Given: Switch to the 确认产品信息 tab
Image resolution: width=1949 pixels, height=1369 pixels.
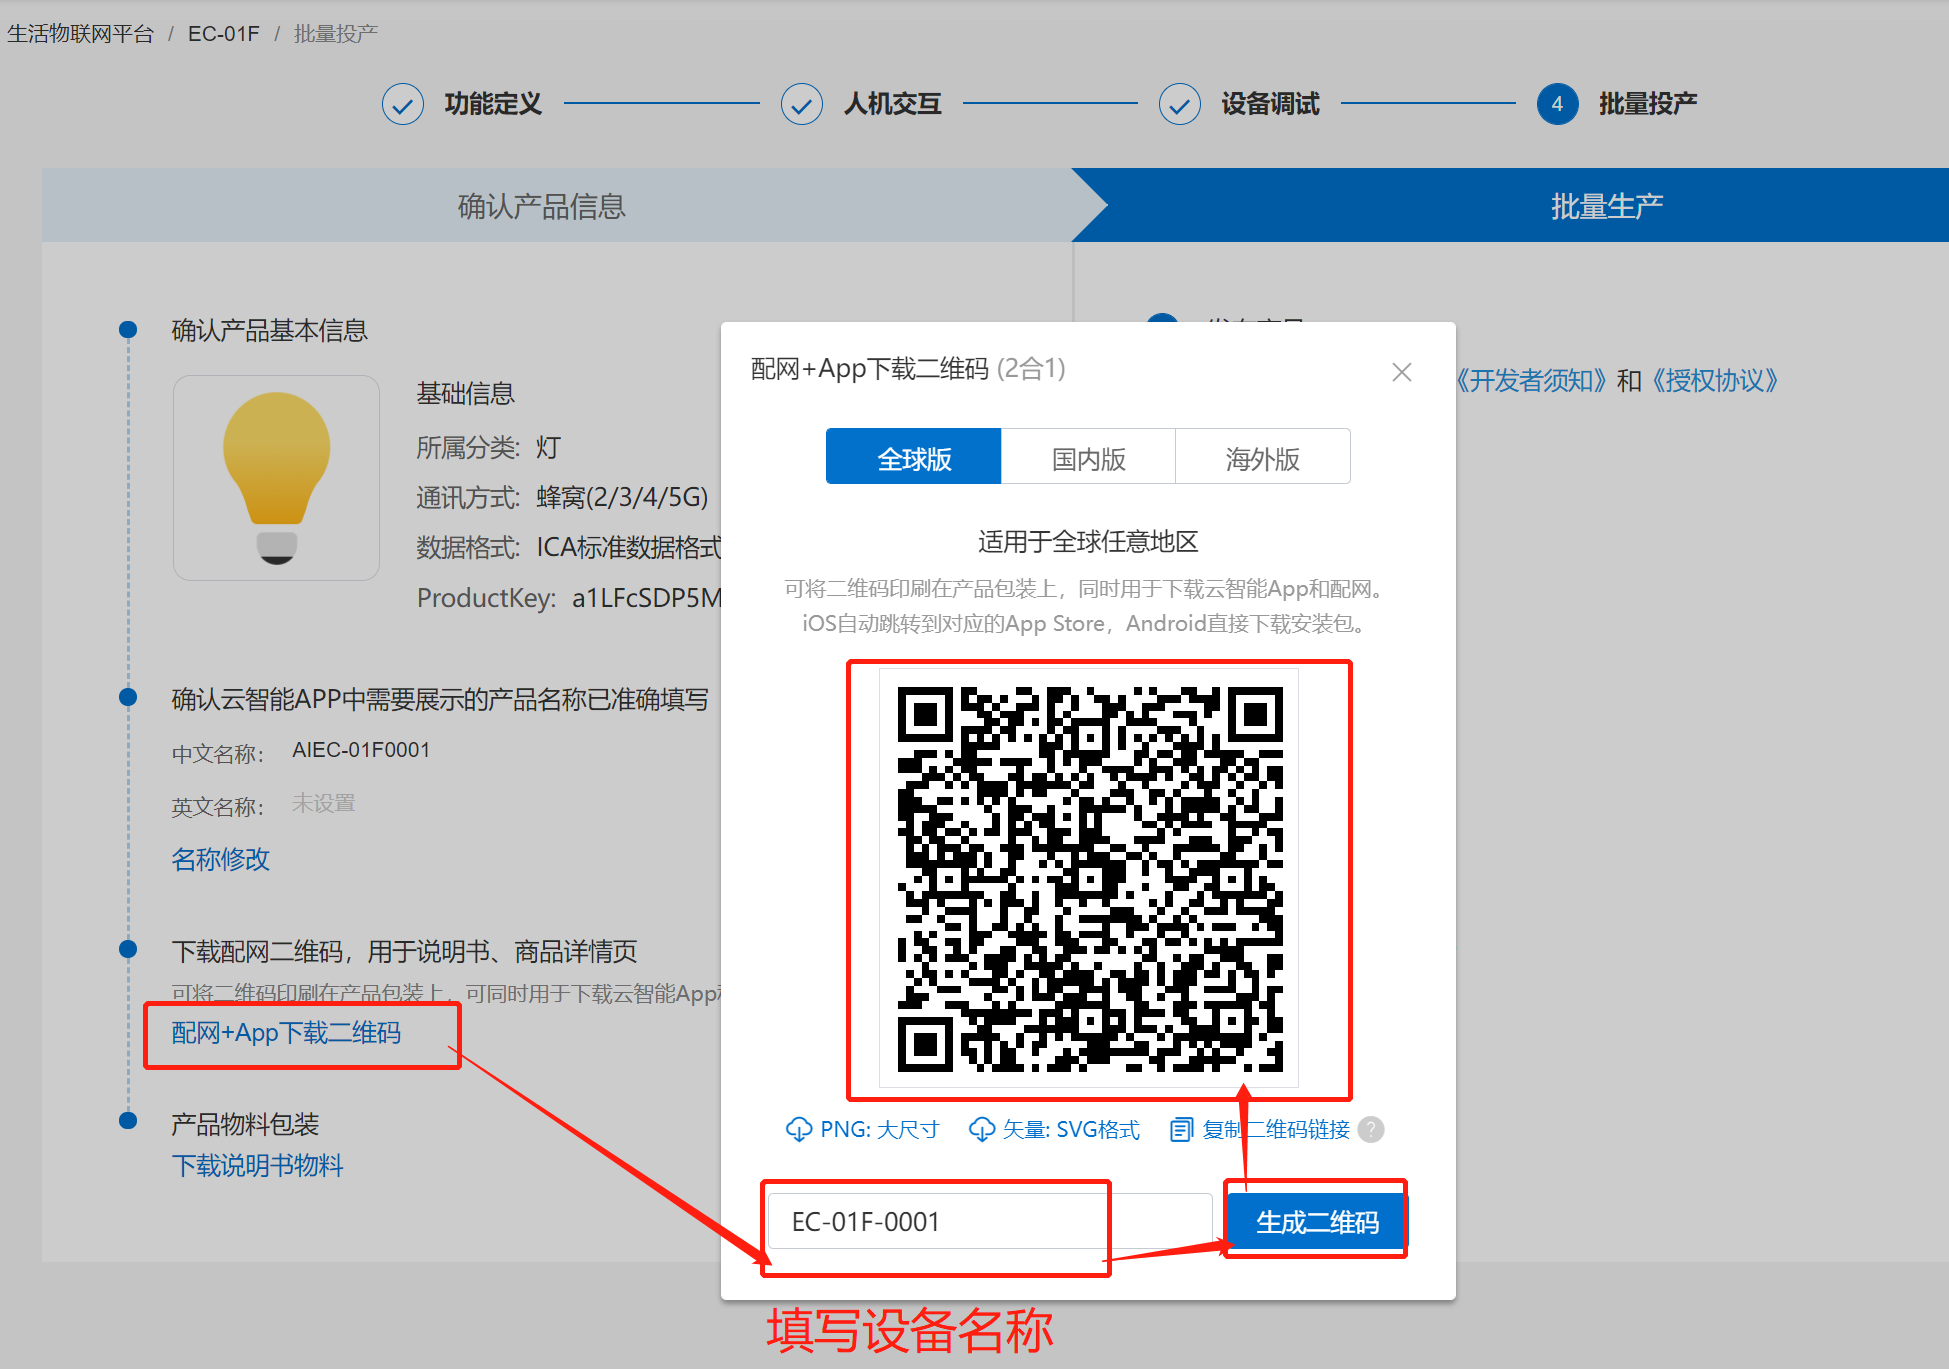Looking at the screenshot, I should pyautogui.click(x=541, y=205).
